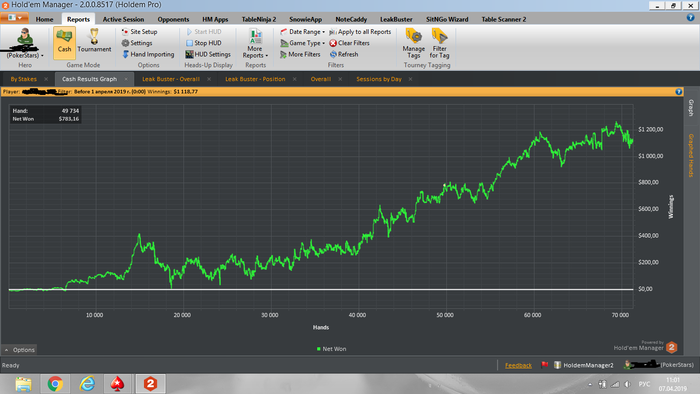Refresh the report

pos(344,54)
